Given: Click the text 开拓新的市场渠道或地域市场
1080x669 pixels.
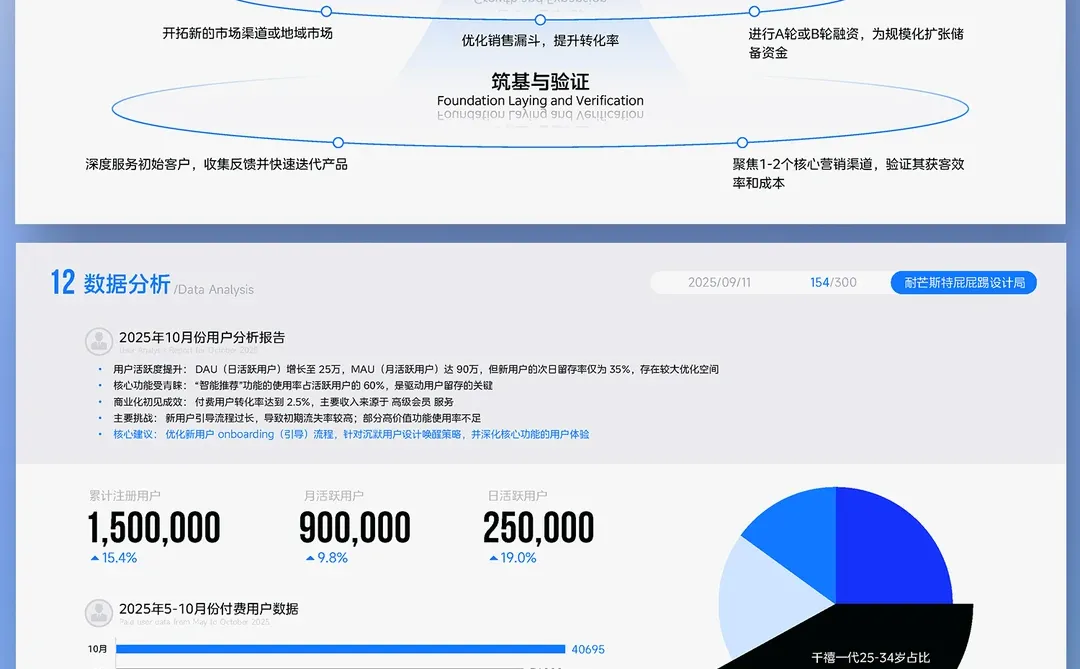Looking at the screenshot, I should [247, 33].
